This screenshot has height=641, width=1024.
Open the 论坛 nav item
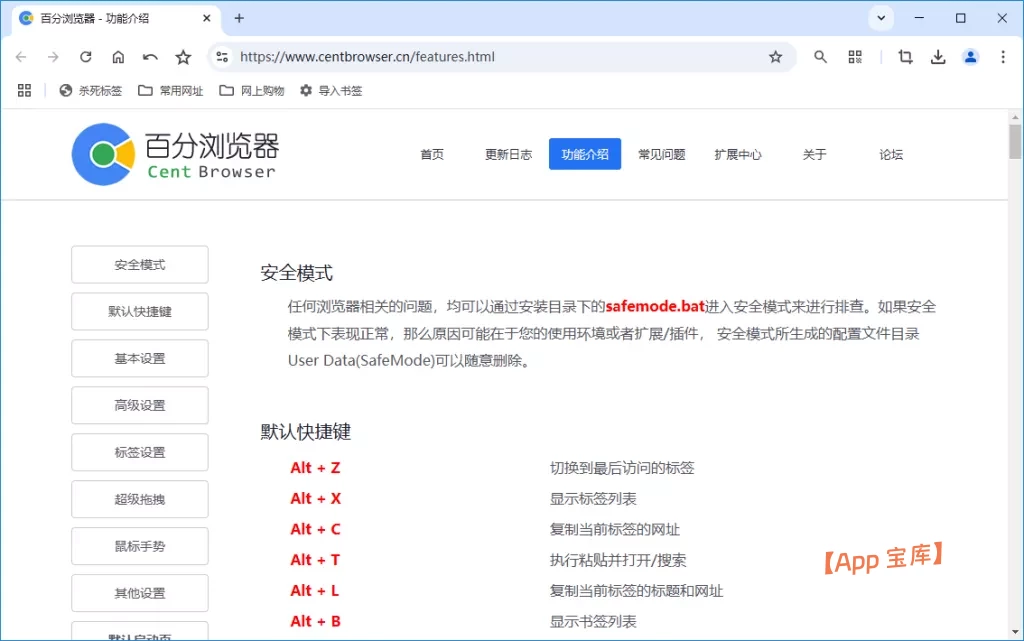point(891,155)
